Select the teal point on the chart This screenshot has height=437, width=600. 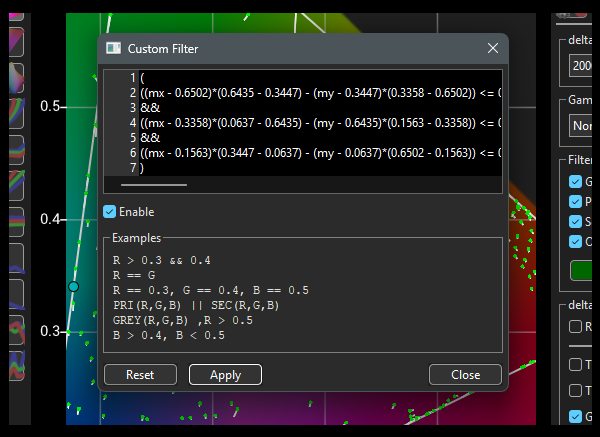tap(73, 287)
